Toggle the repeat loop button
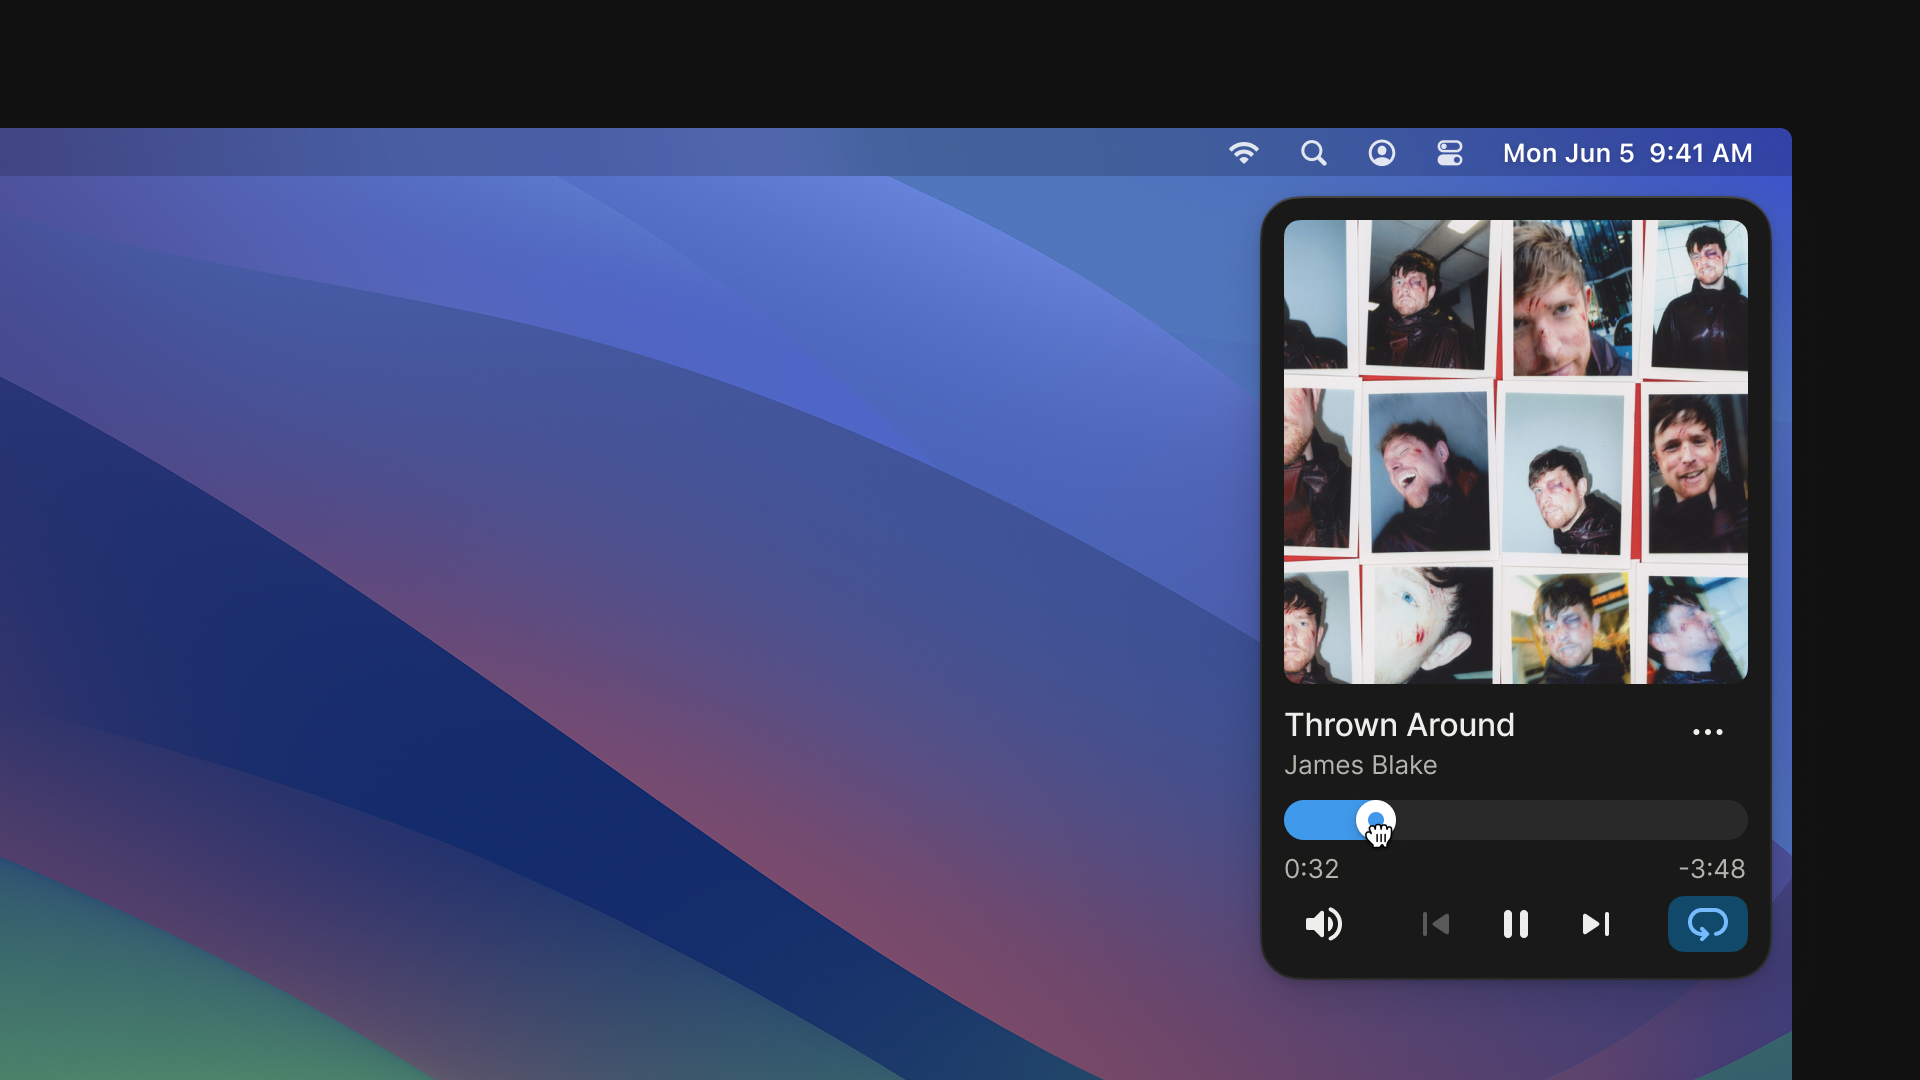1920x1080 pixels. [x=1707, y=924]
